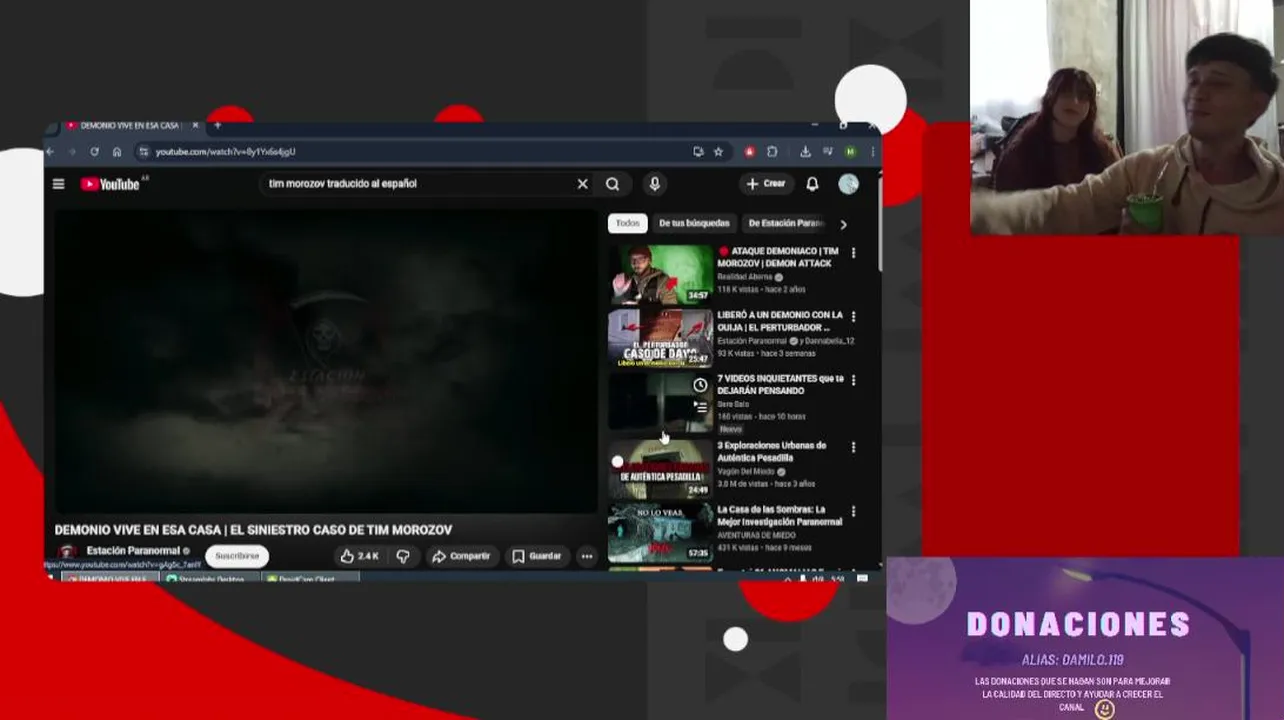Share the video with Compartir
The width and height of the screenshot is (1284, 720).
(x=460, y=556)
